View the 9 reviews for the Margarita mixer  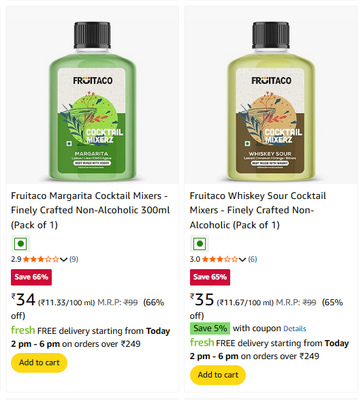pos(74,259)
